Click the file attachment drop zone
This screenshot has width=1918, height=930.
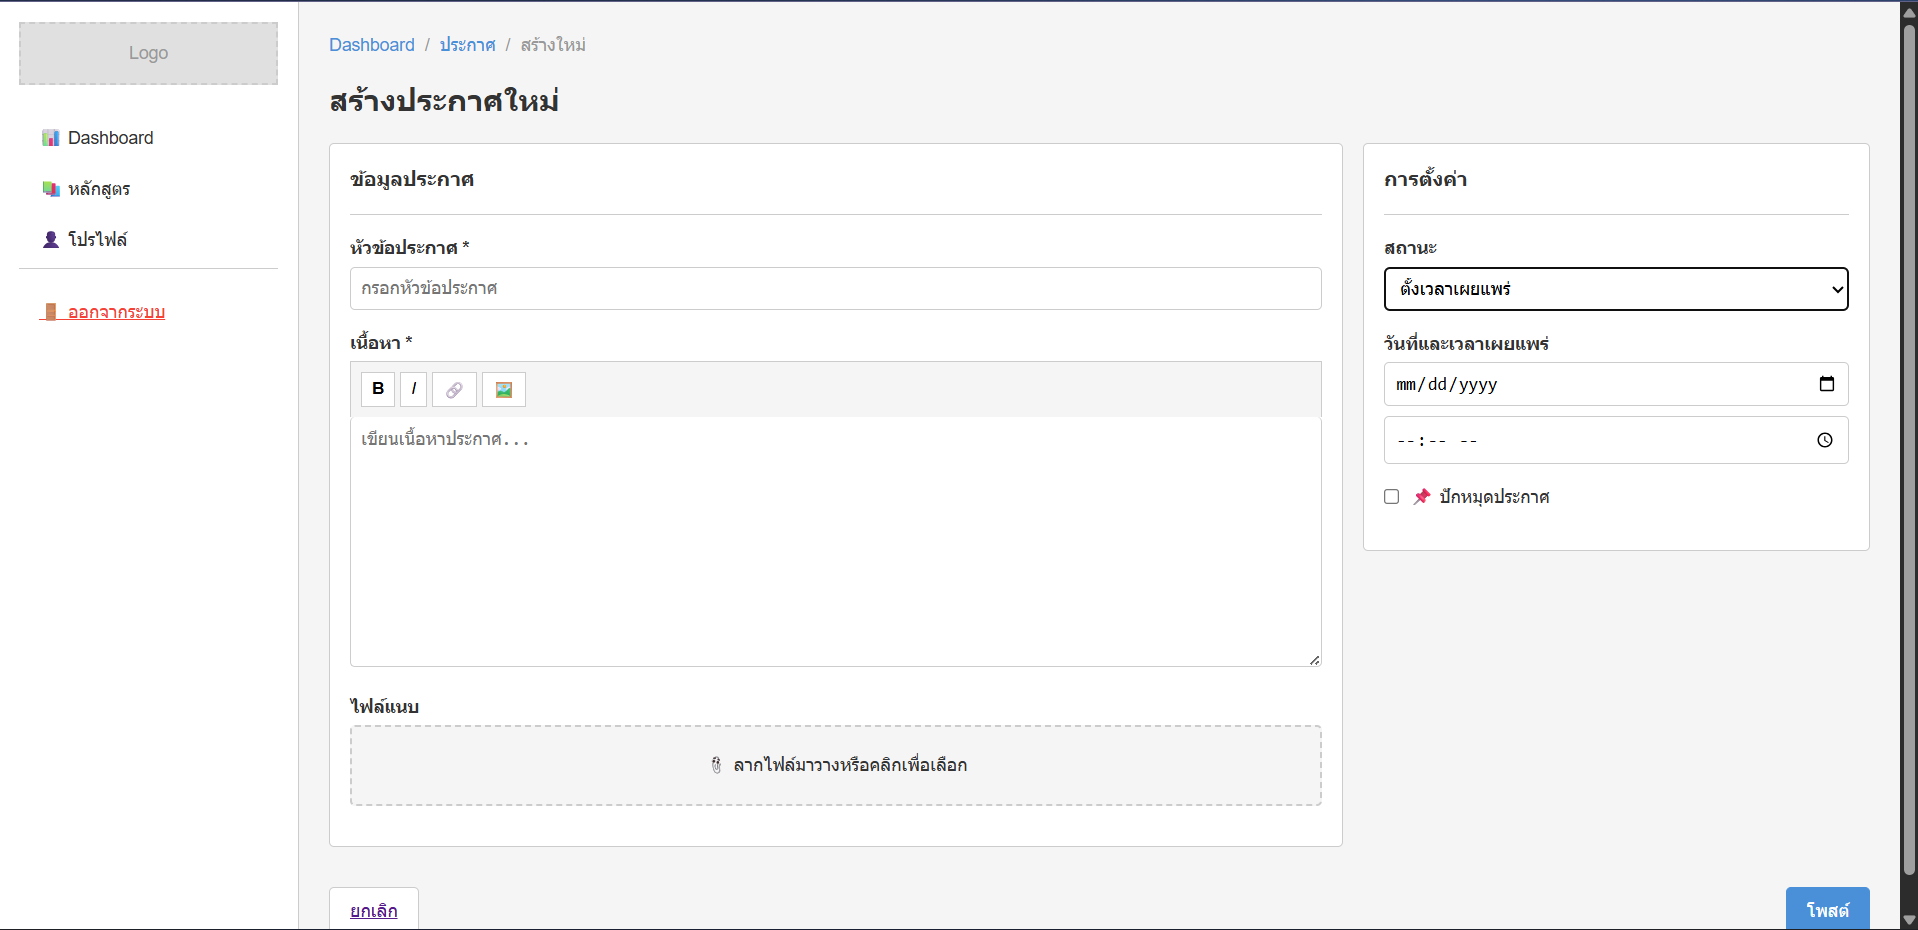coord(835,765)
